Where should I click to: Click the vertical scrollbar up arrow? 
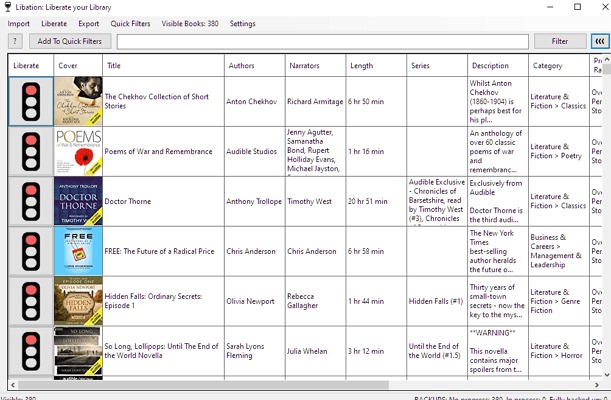607,59
